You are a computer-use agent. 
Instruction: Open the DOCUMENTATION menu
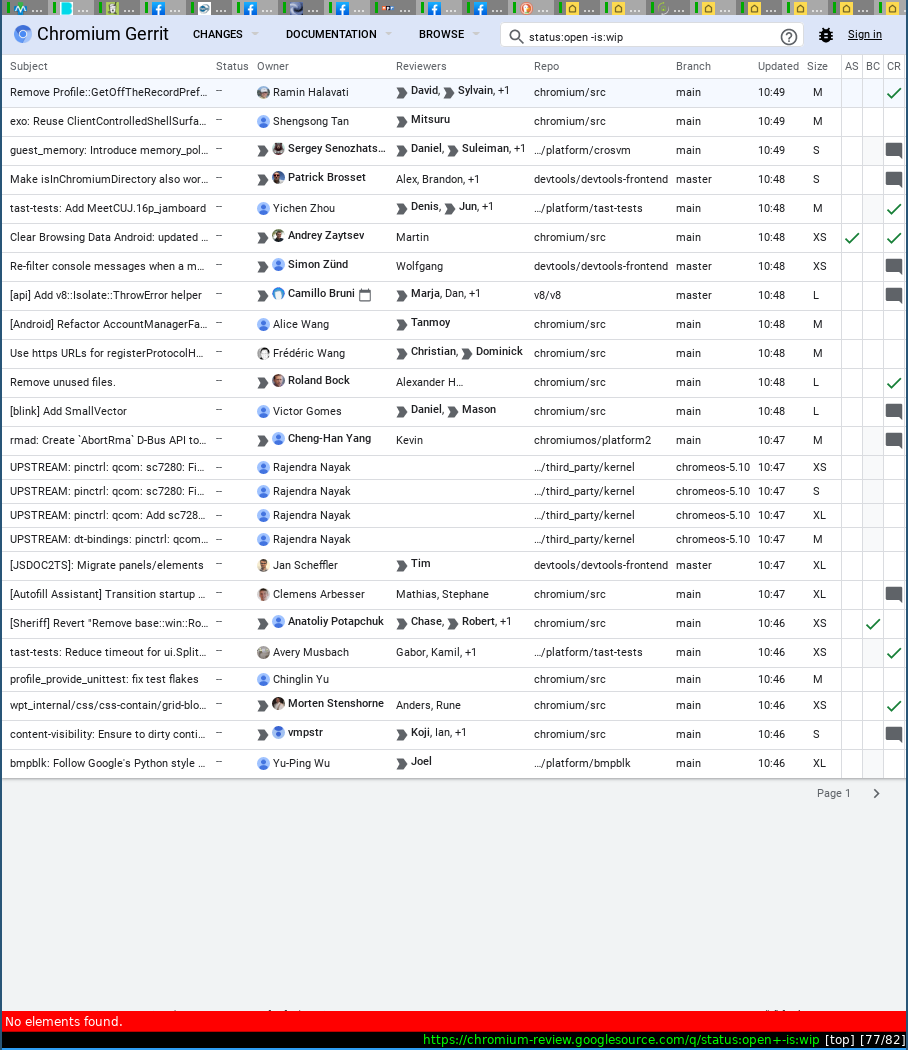click(330, 33)
